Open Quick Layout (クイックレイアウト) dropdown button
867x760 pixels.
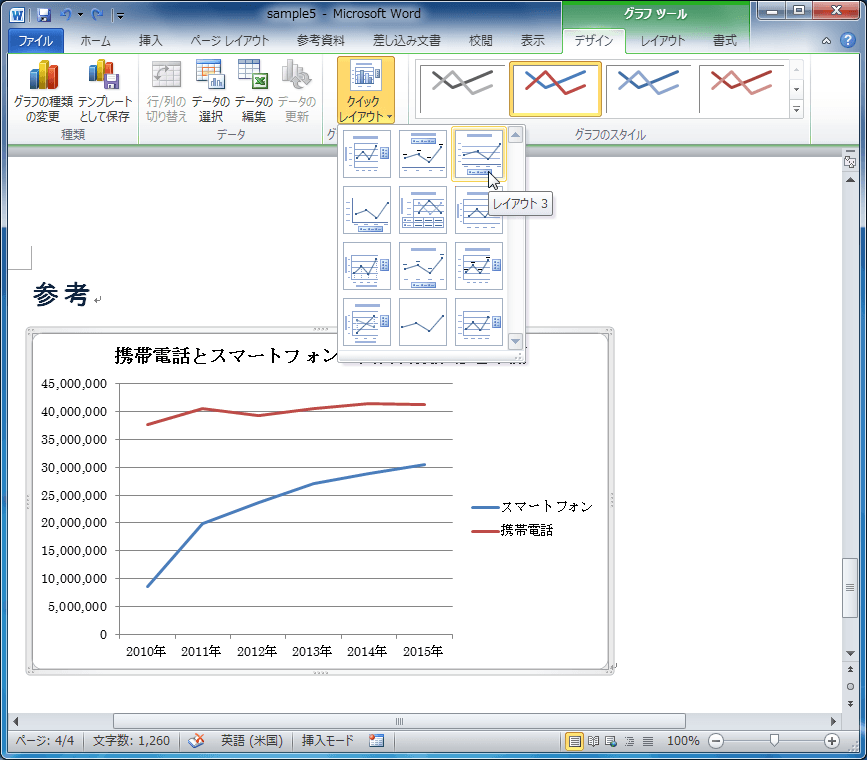coord(365,90)
